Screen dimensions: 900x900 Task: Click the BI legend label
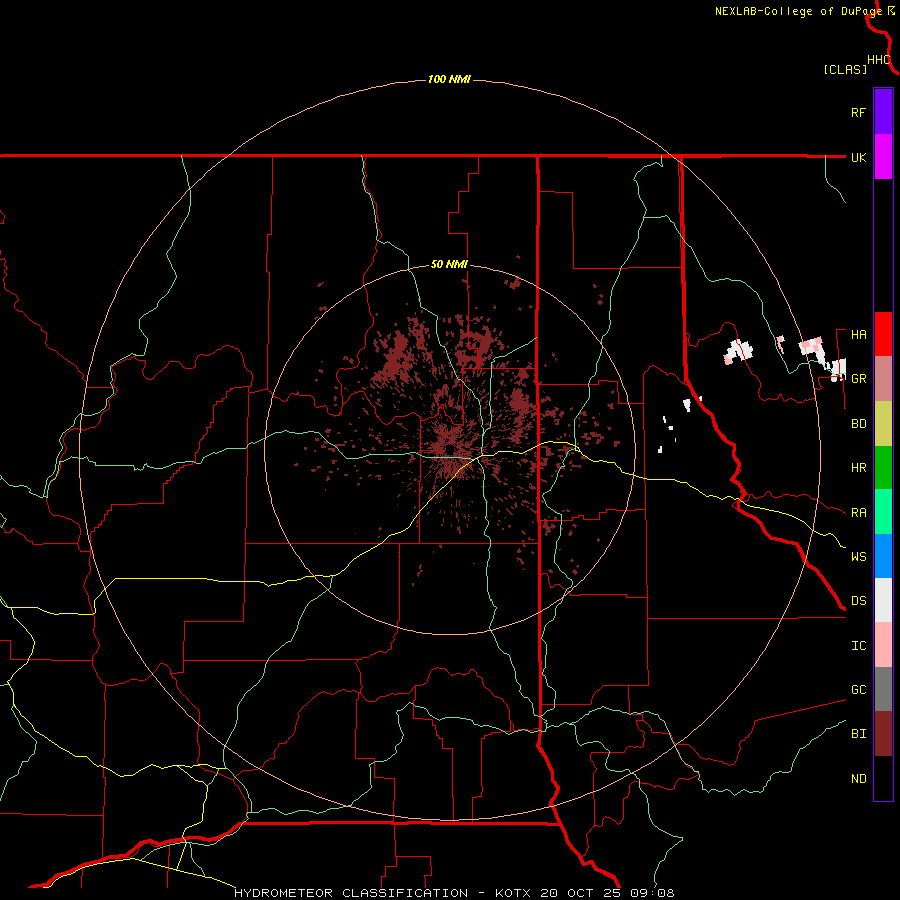point(858,734)
